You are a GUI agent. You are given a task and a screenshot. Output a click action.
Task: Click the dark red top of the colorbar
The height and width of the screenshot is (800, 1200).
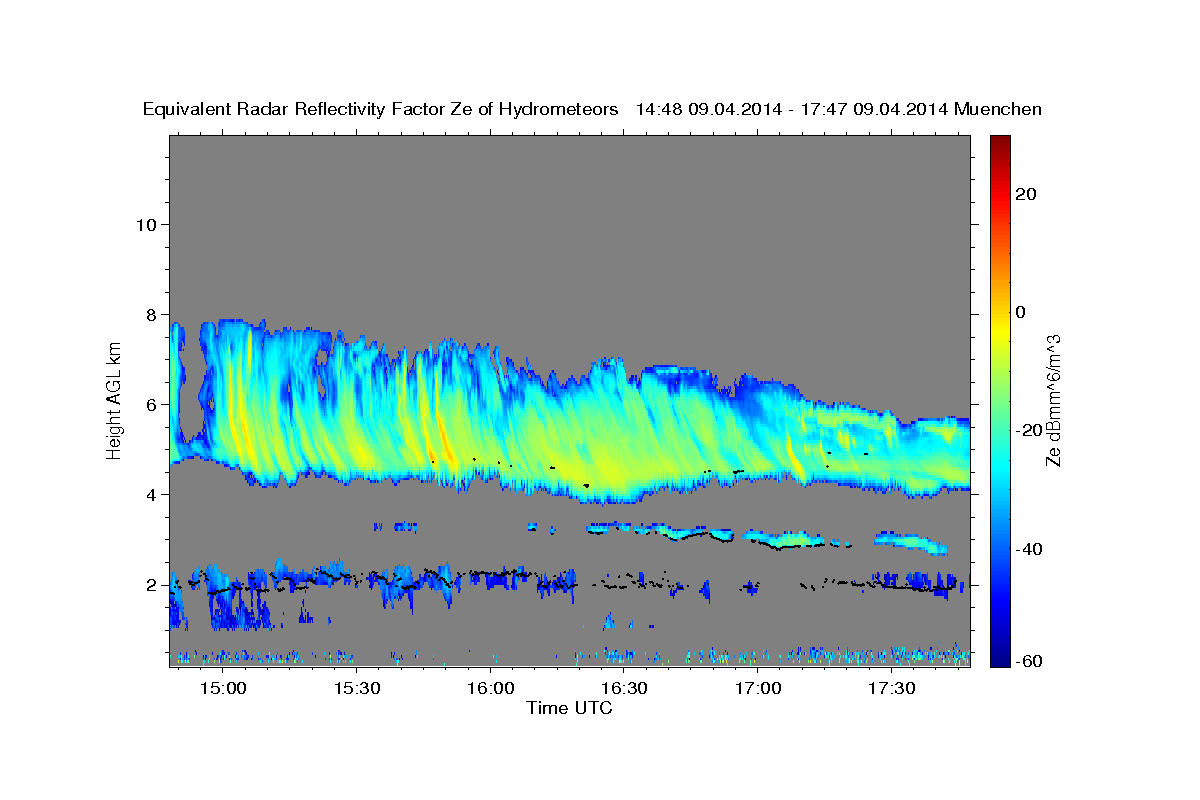coord(999,143)
